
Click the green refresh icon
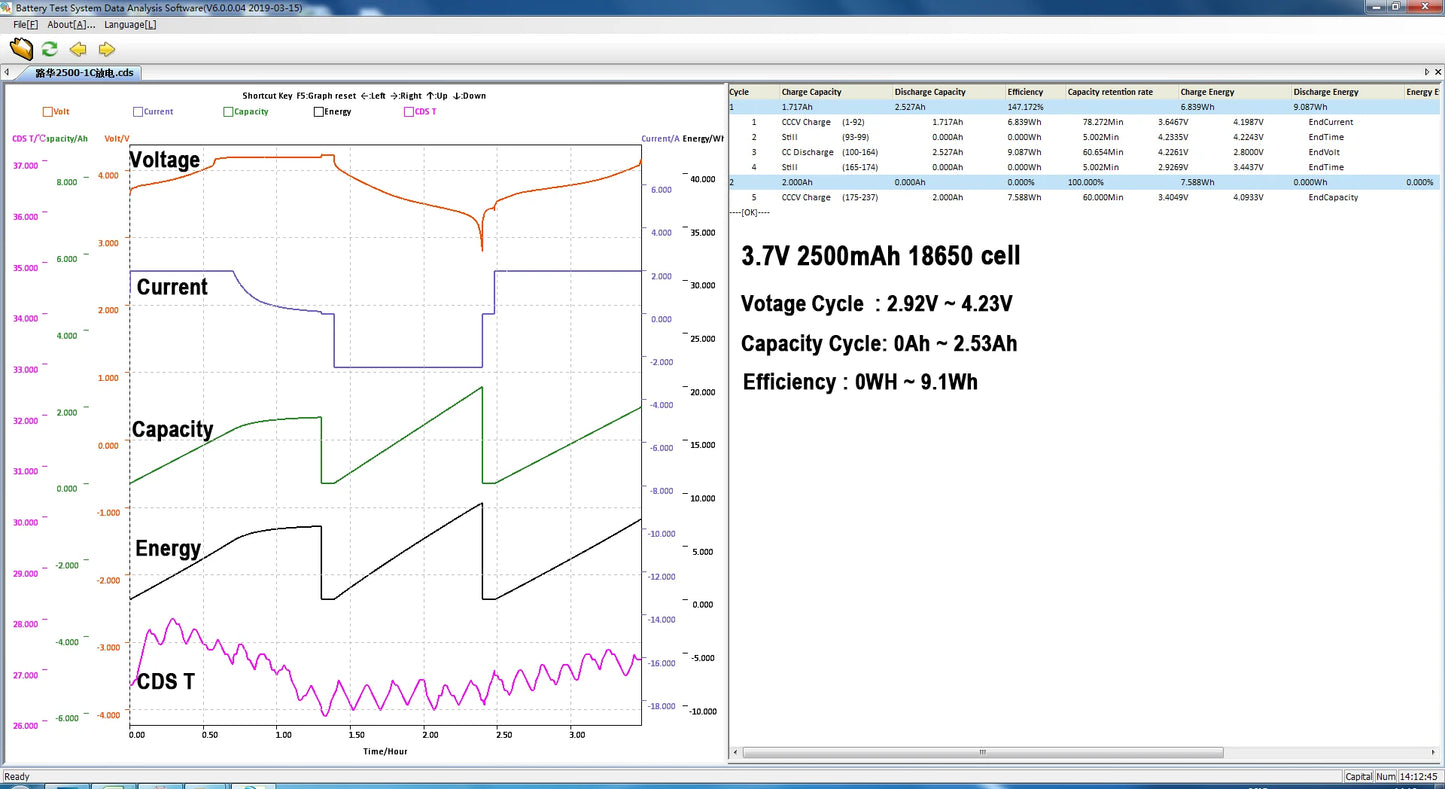click(49, 49)
